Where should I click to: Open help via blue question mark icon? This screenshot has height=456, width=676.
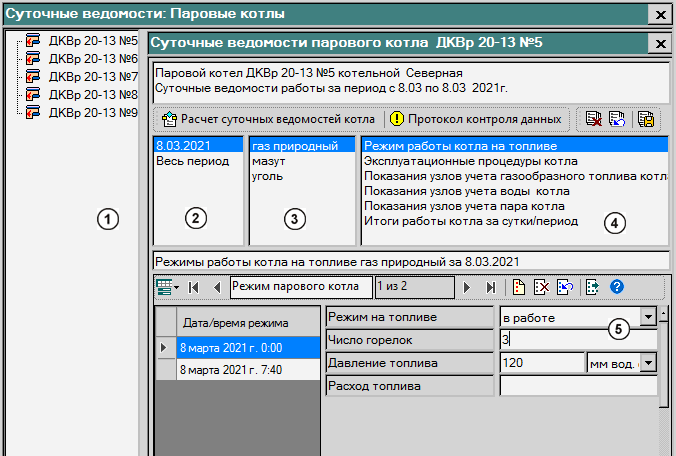(x=617, y=288)
